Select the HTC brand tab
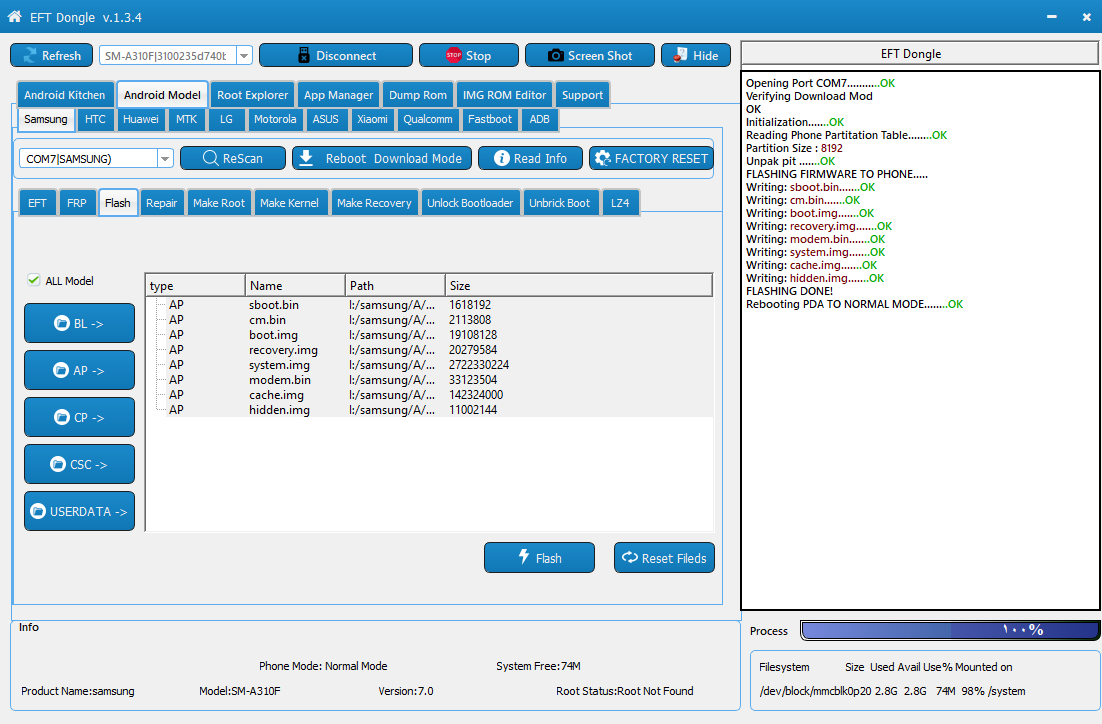Screen dimensions: 1102x724 click(95, 119)
